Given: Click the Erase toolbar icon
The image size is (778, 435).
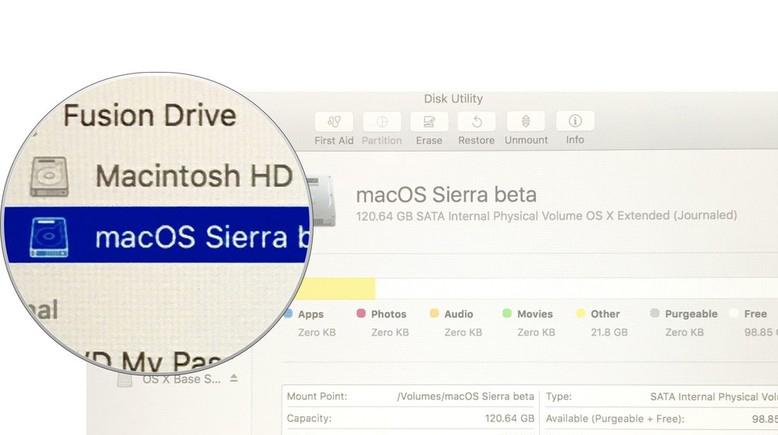Looking at the screenshot, I should point(429,122).
